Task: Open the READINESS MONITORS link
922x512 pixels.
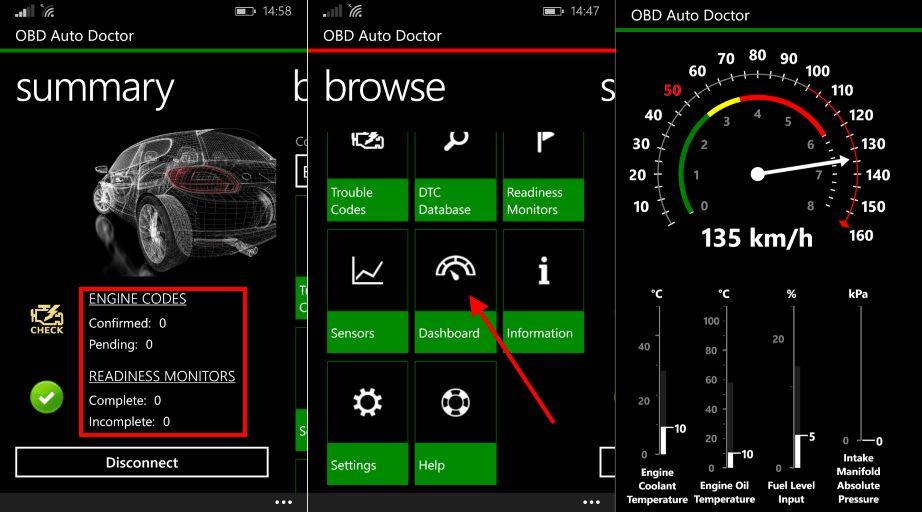Action: point(161,376)
